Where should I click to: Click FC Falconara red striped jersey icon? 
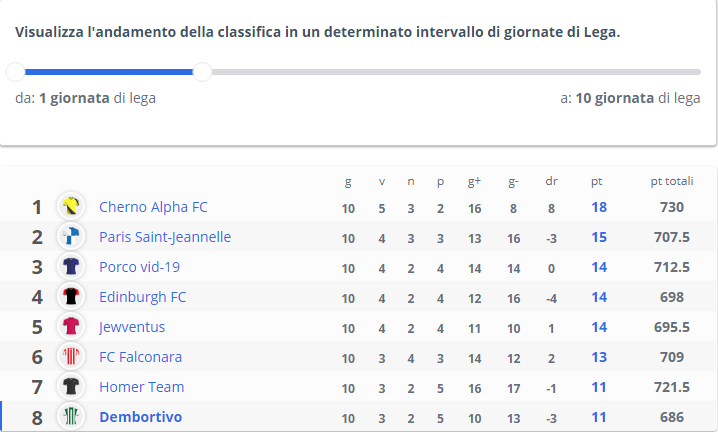pos(71,356)
